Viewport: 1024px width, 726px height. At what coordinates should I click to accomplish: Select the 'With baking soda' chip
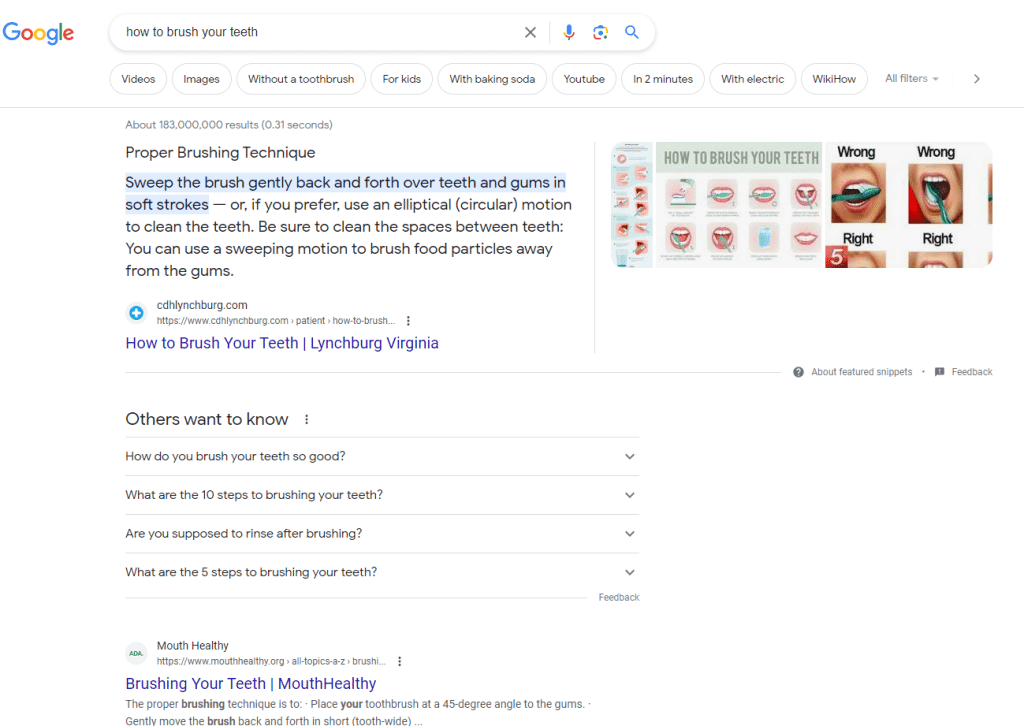[492, 79]
